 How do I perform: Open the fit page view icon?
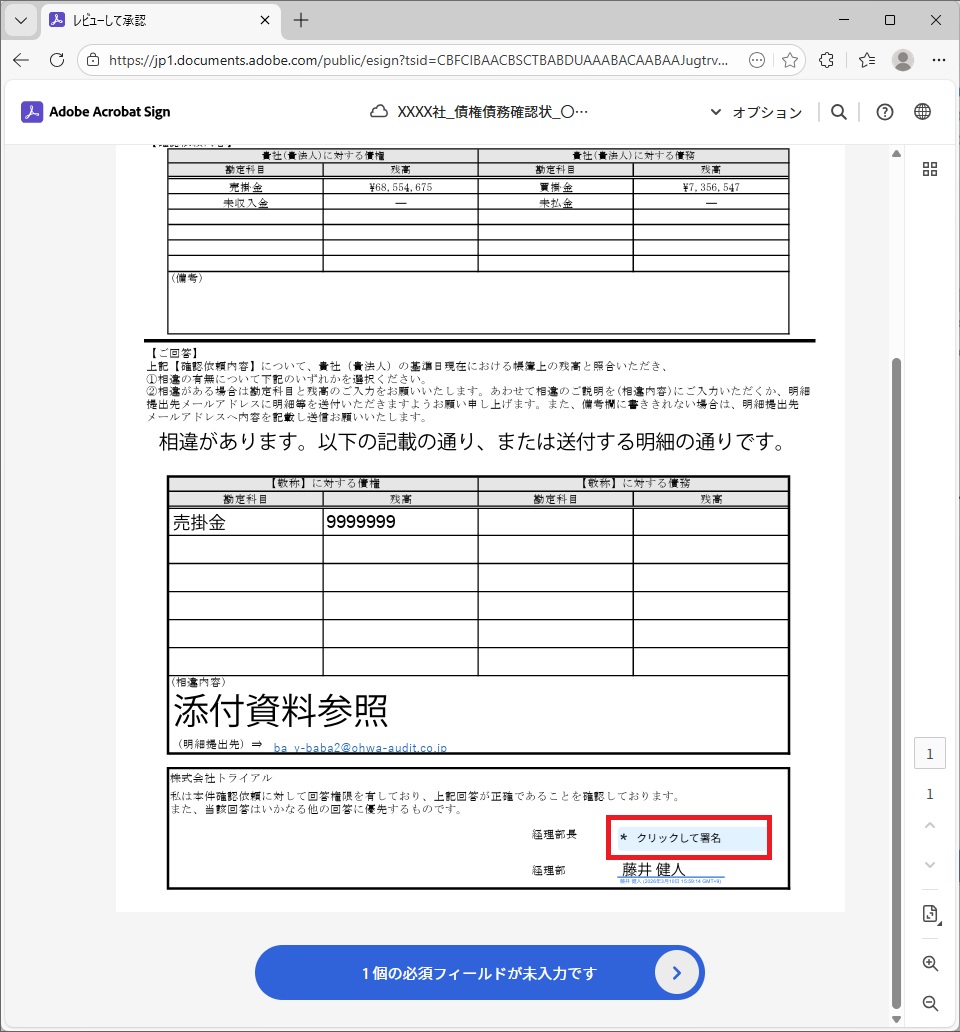(x=930, y=914)
